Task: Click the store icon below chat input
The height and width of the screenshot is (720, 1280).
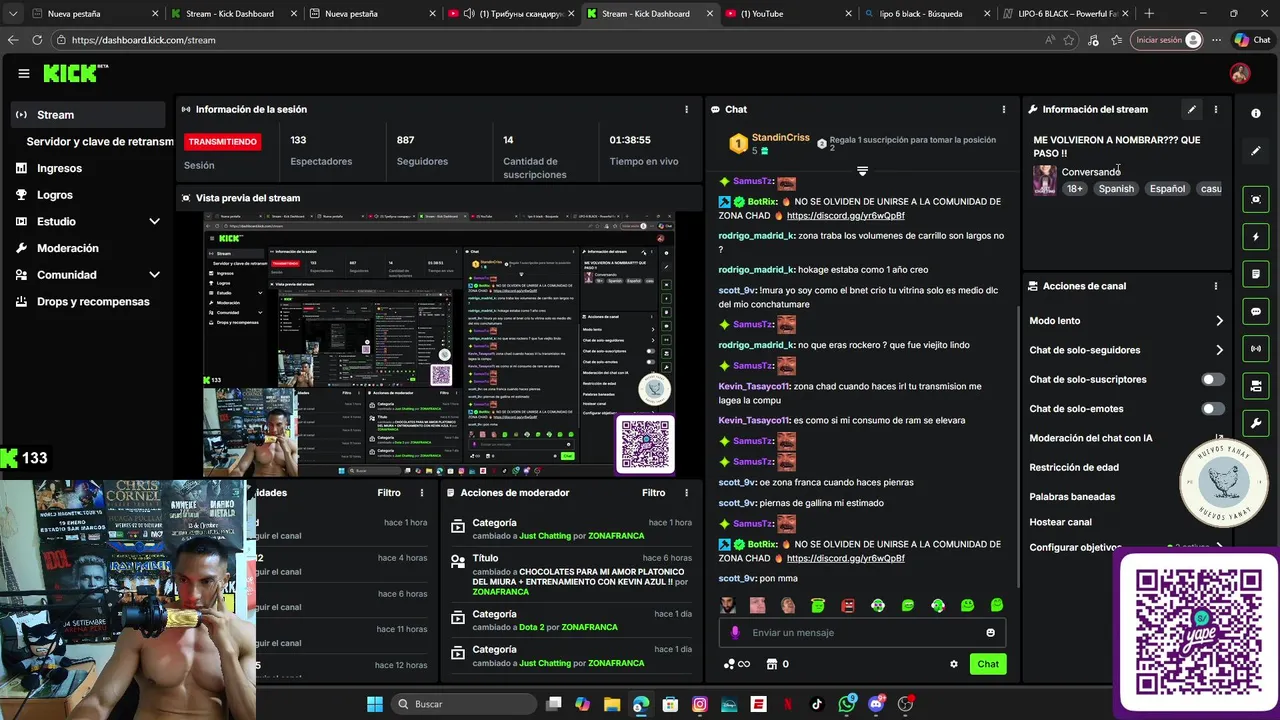Action: (x=771, y=664)
